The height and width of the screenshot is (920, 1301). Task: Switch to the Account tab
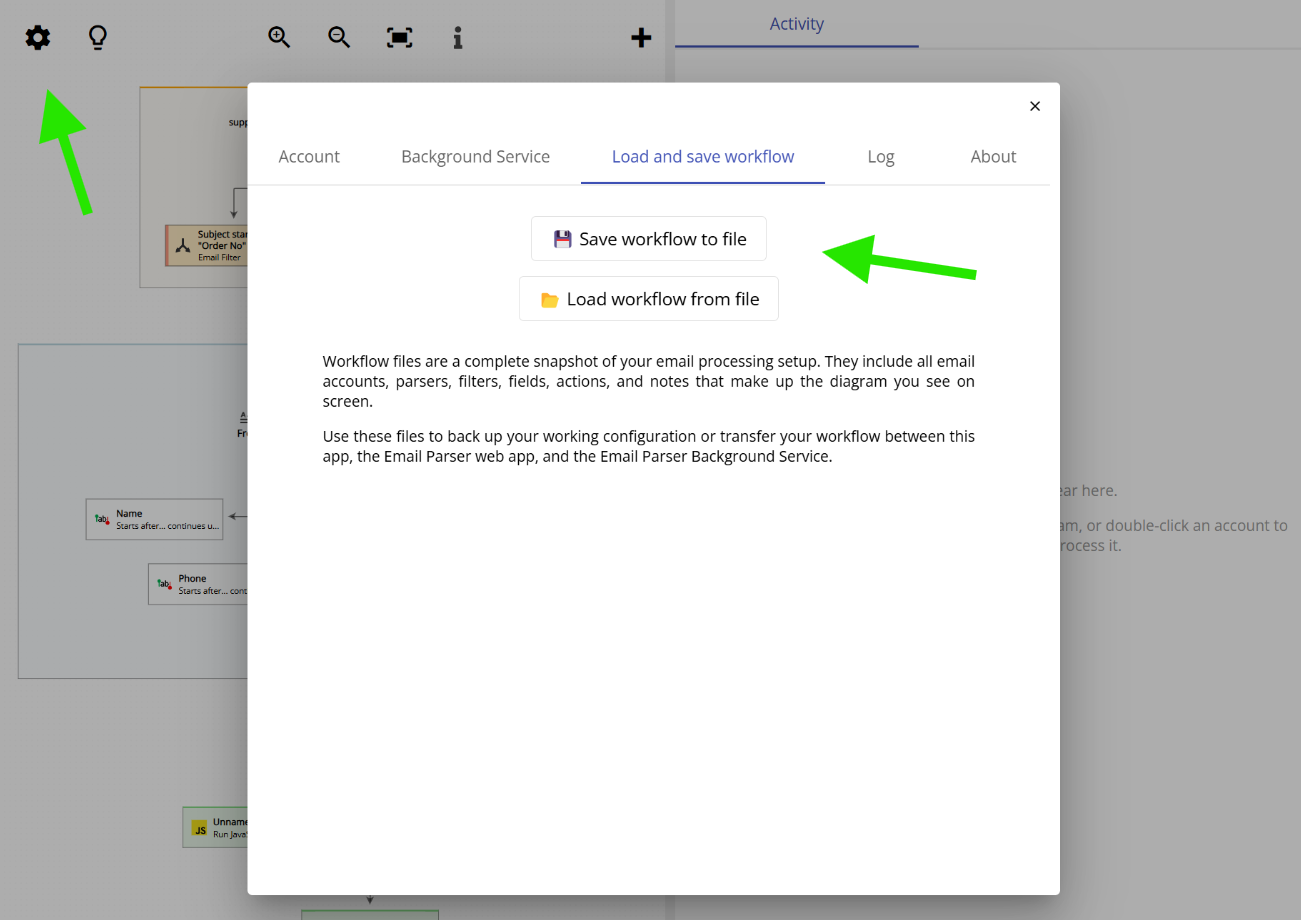pos(309,156)
